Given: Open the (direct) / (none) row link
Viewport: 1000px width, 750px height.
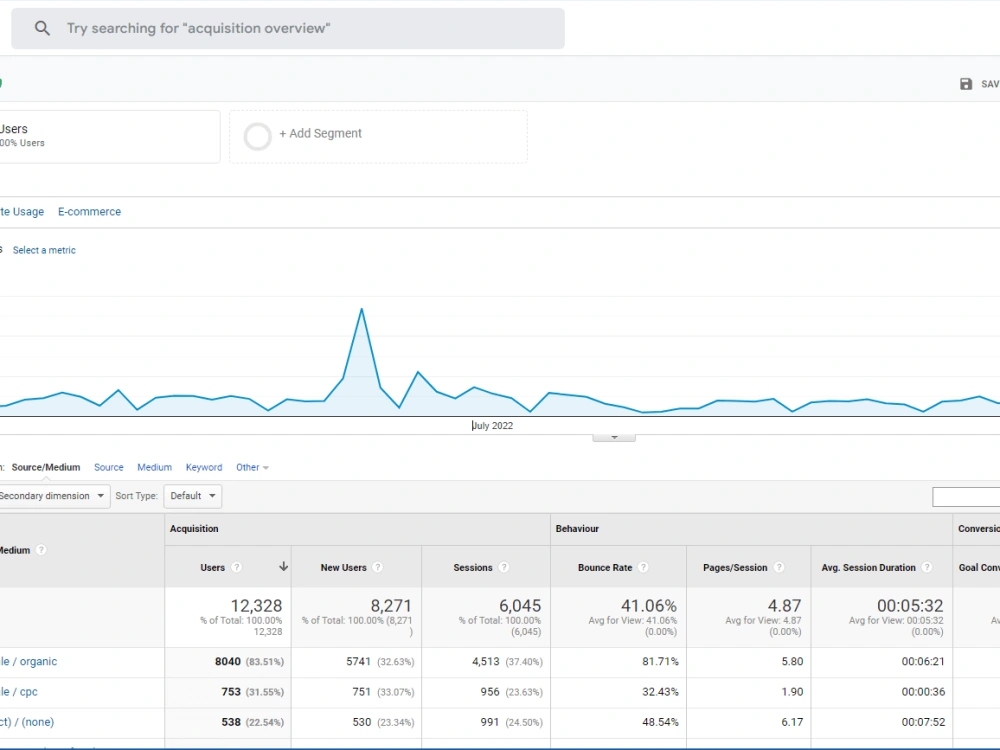Looking at the screenshot, I should pyautogui.click(x=27, y=722).
